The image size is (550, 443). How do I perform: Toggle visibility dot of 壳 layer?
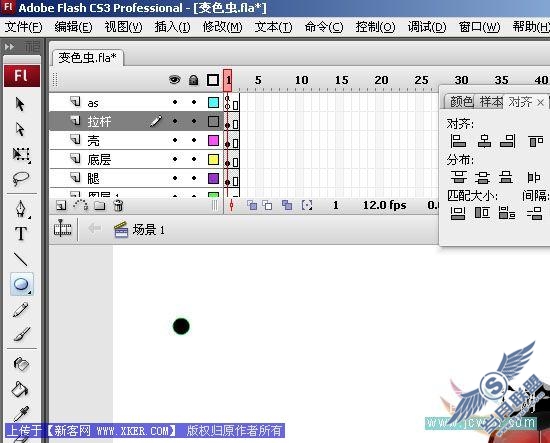[175, 140]
